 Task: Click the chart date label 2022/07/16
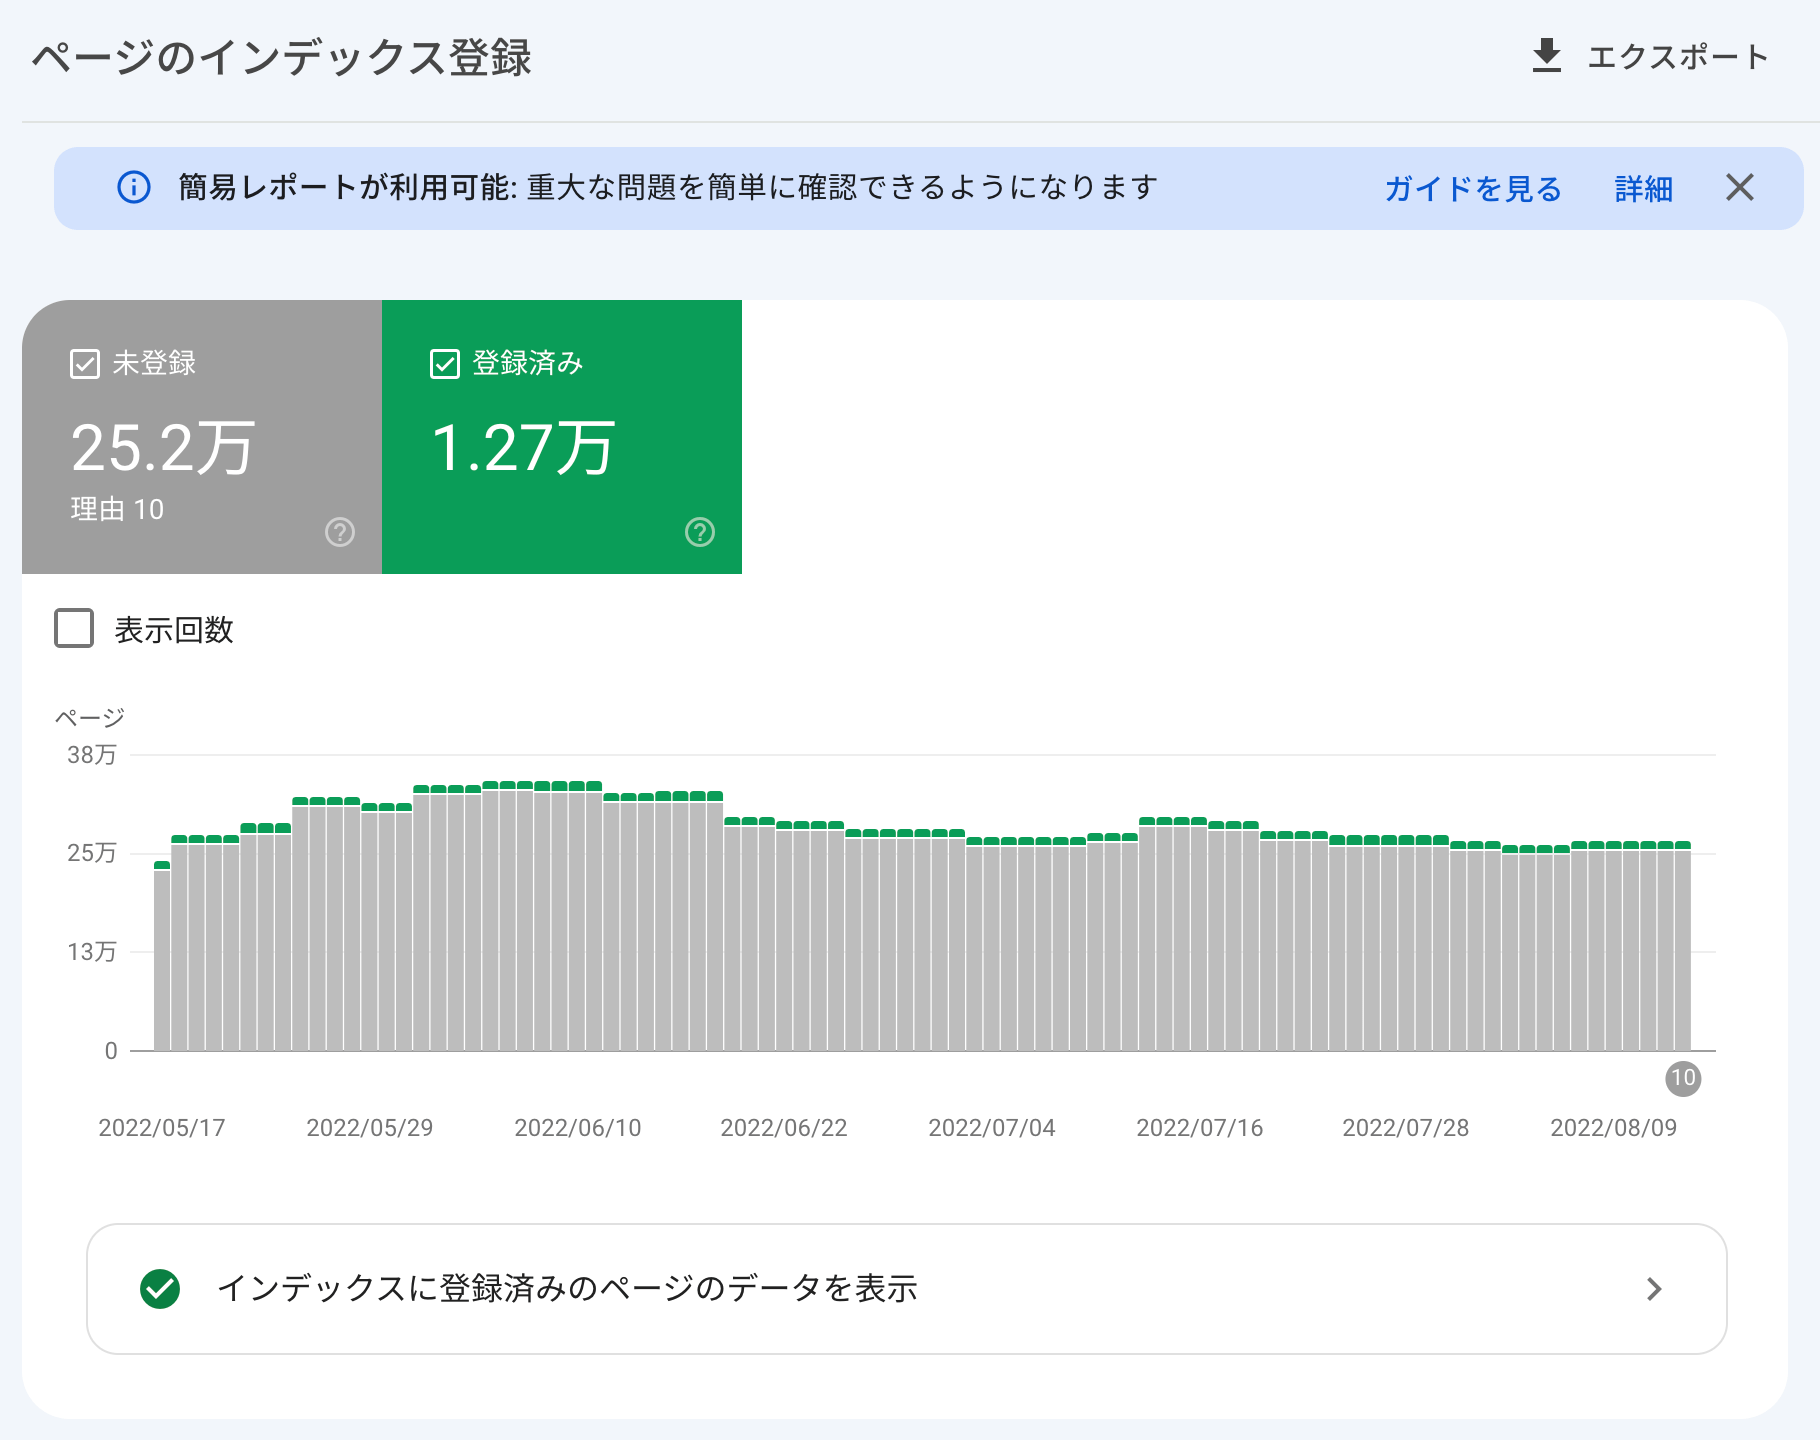pos(1200,1128)
